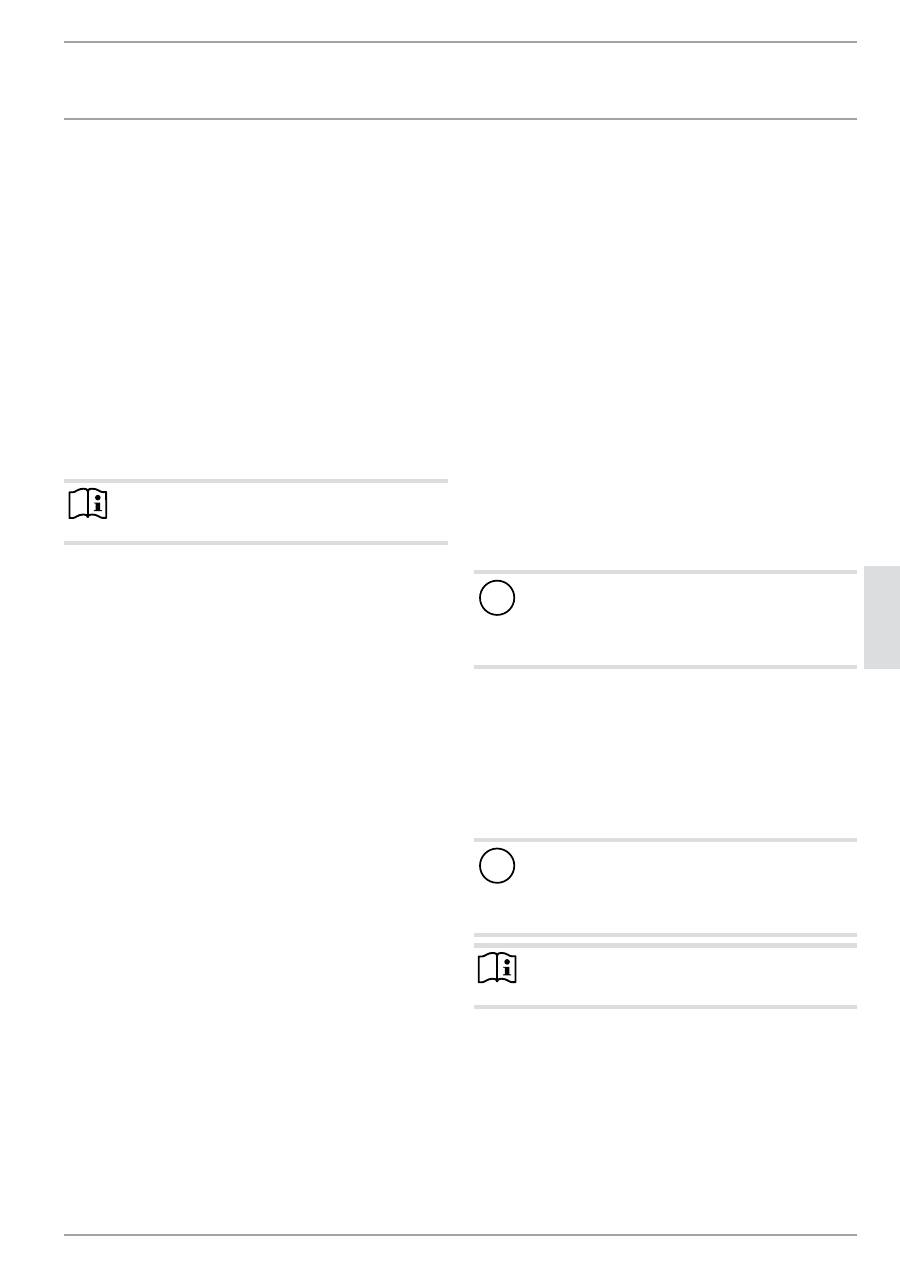Click the upper empty circle symbol
Image resolution: width=900 pixels, height=1273 pixels.
pyautogui.click(x=497, y=597)
